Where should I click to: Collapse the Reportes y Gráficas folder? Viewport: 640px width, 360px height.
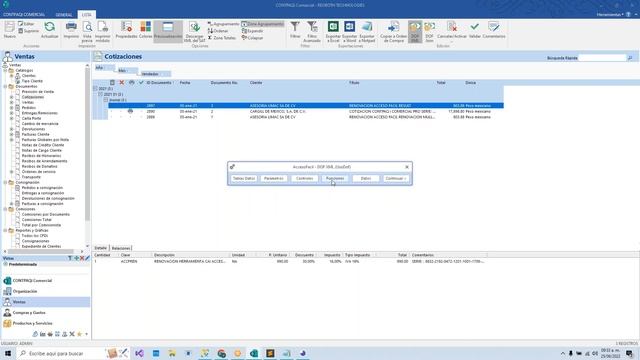pyautogui.click(x=5, y=230)
